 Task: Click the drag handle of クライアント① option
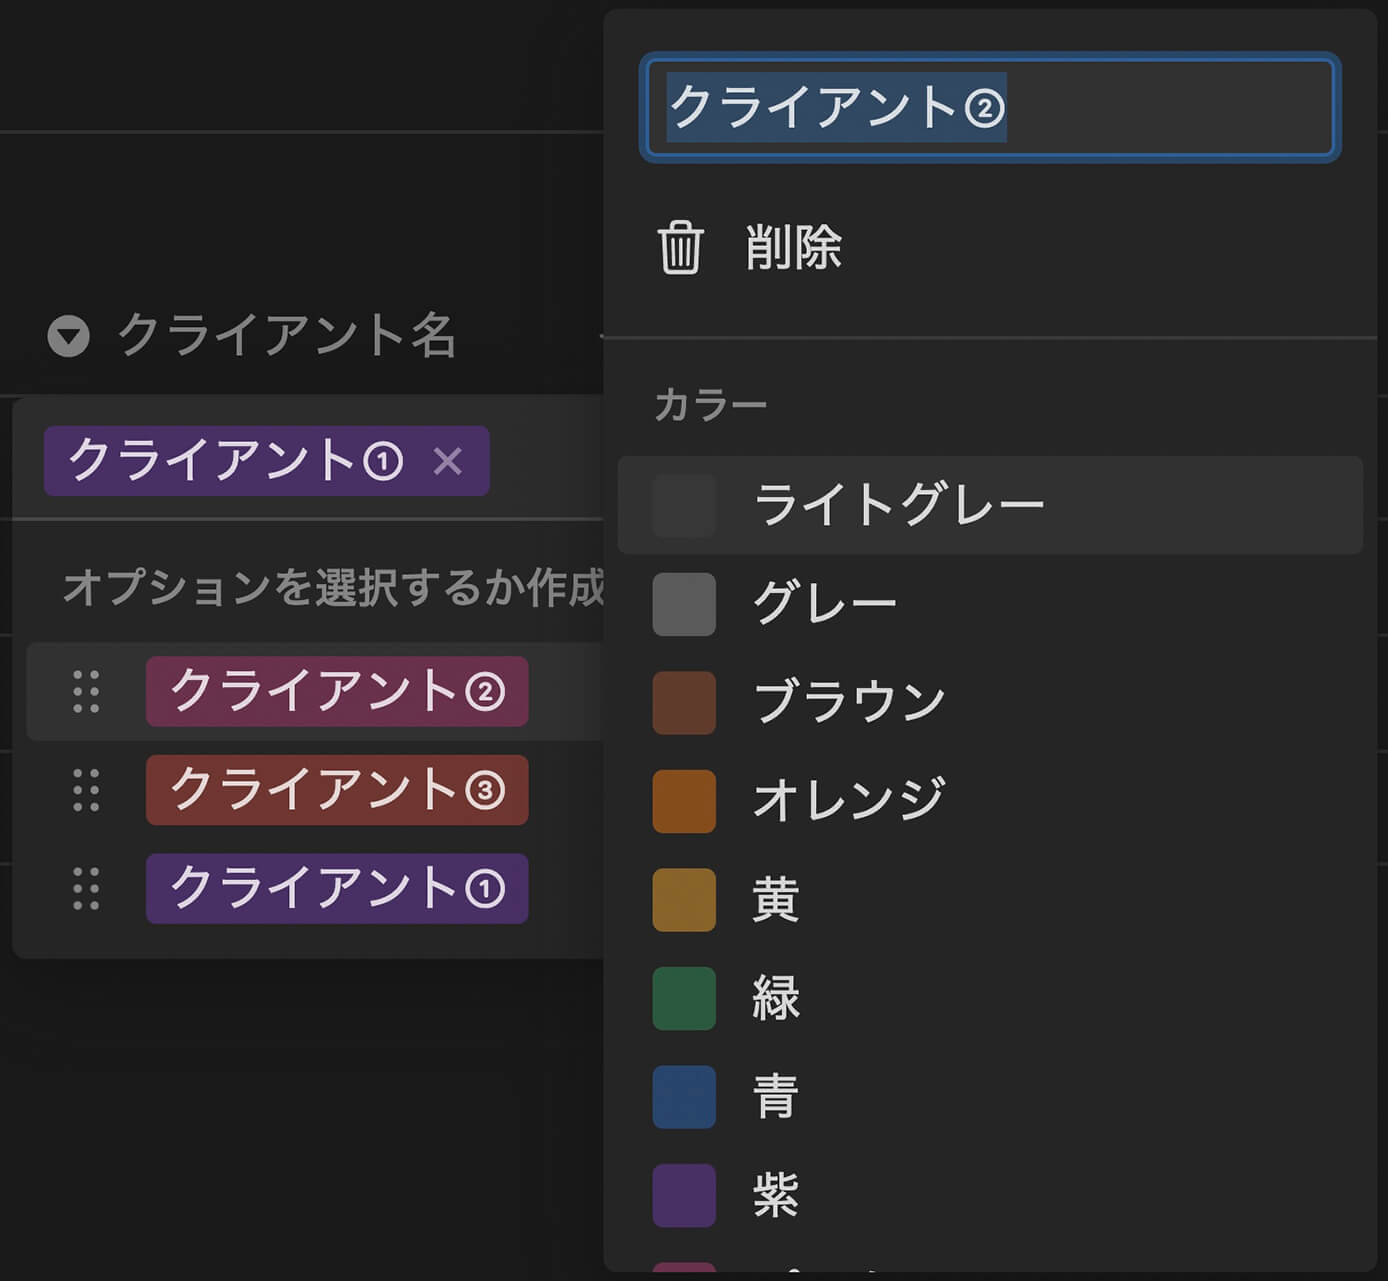(87, 888)
